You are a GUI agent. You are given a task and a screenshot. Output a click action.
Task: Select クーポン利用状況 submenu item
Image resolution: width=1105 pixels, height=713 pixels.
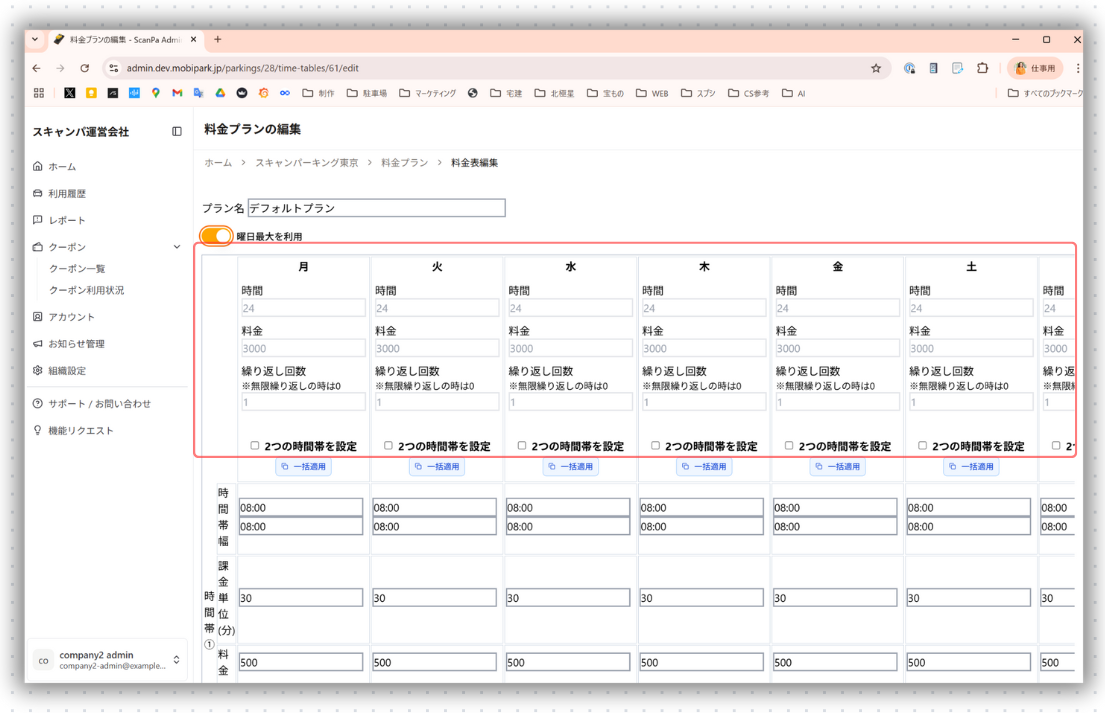point(87,290)
